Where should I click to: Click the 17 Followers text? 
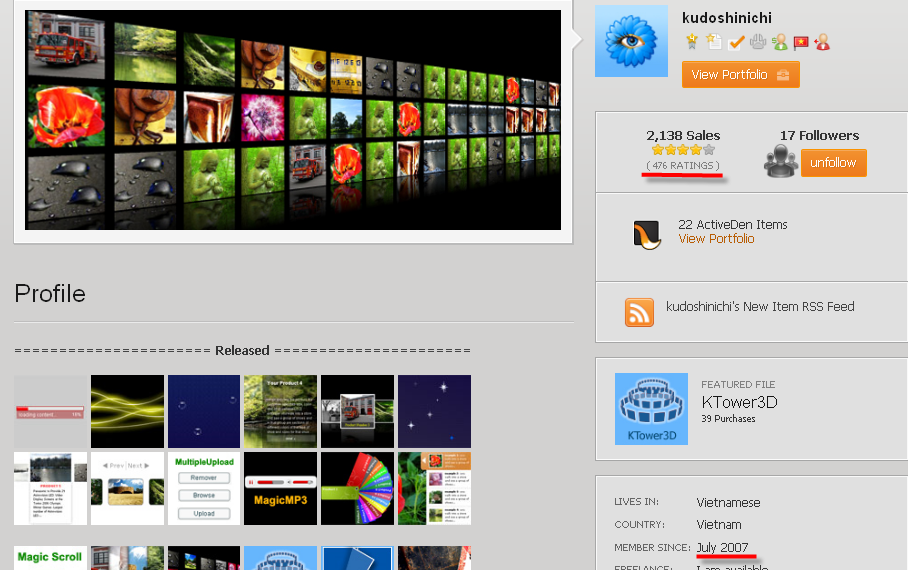point(819,136)
